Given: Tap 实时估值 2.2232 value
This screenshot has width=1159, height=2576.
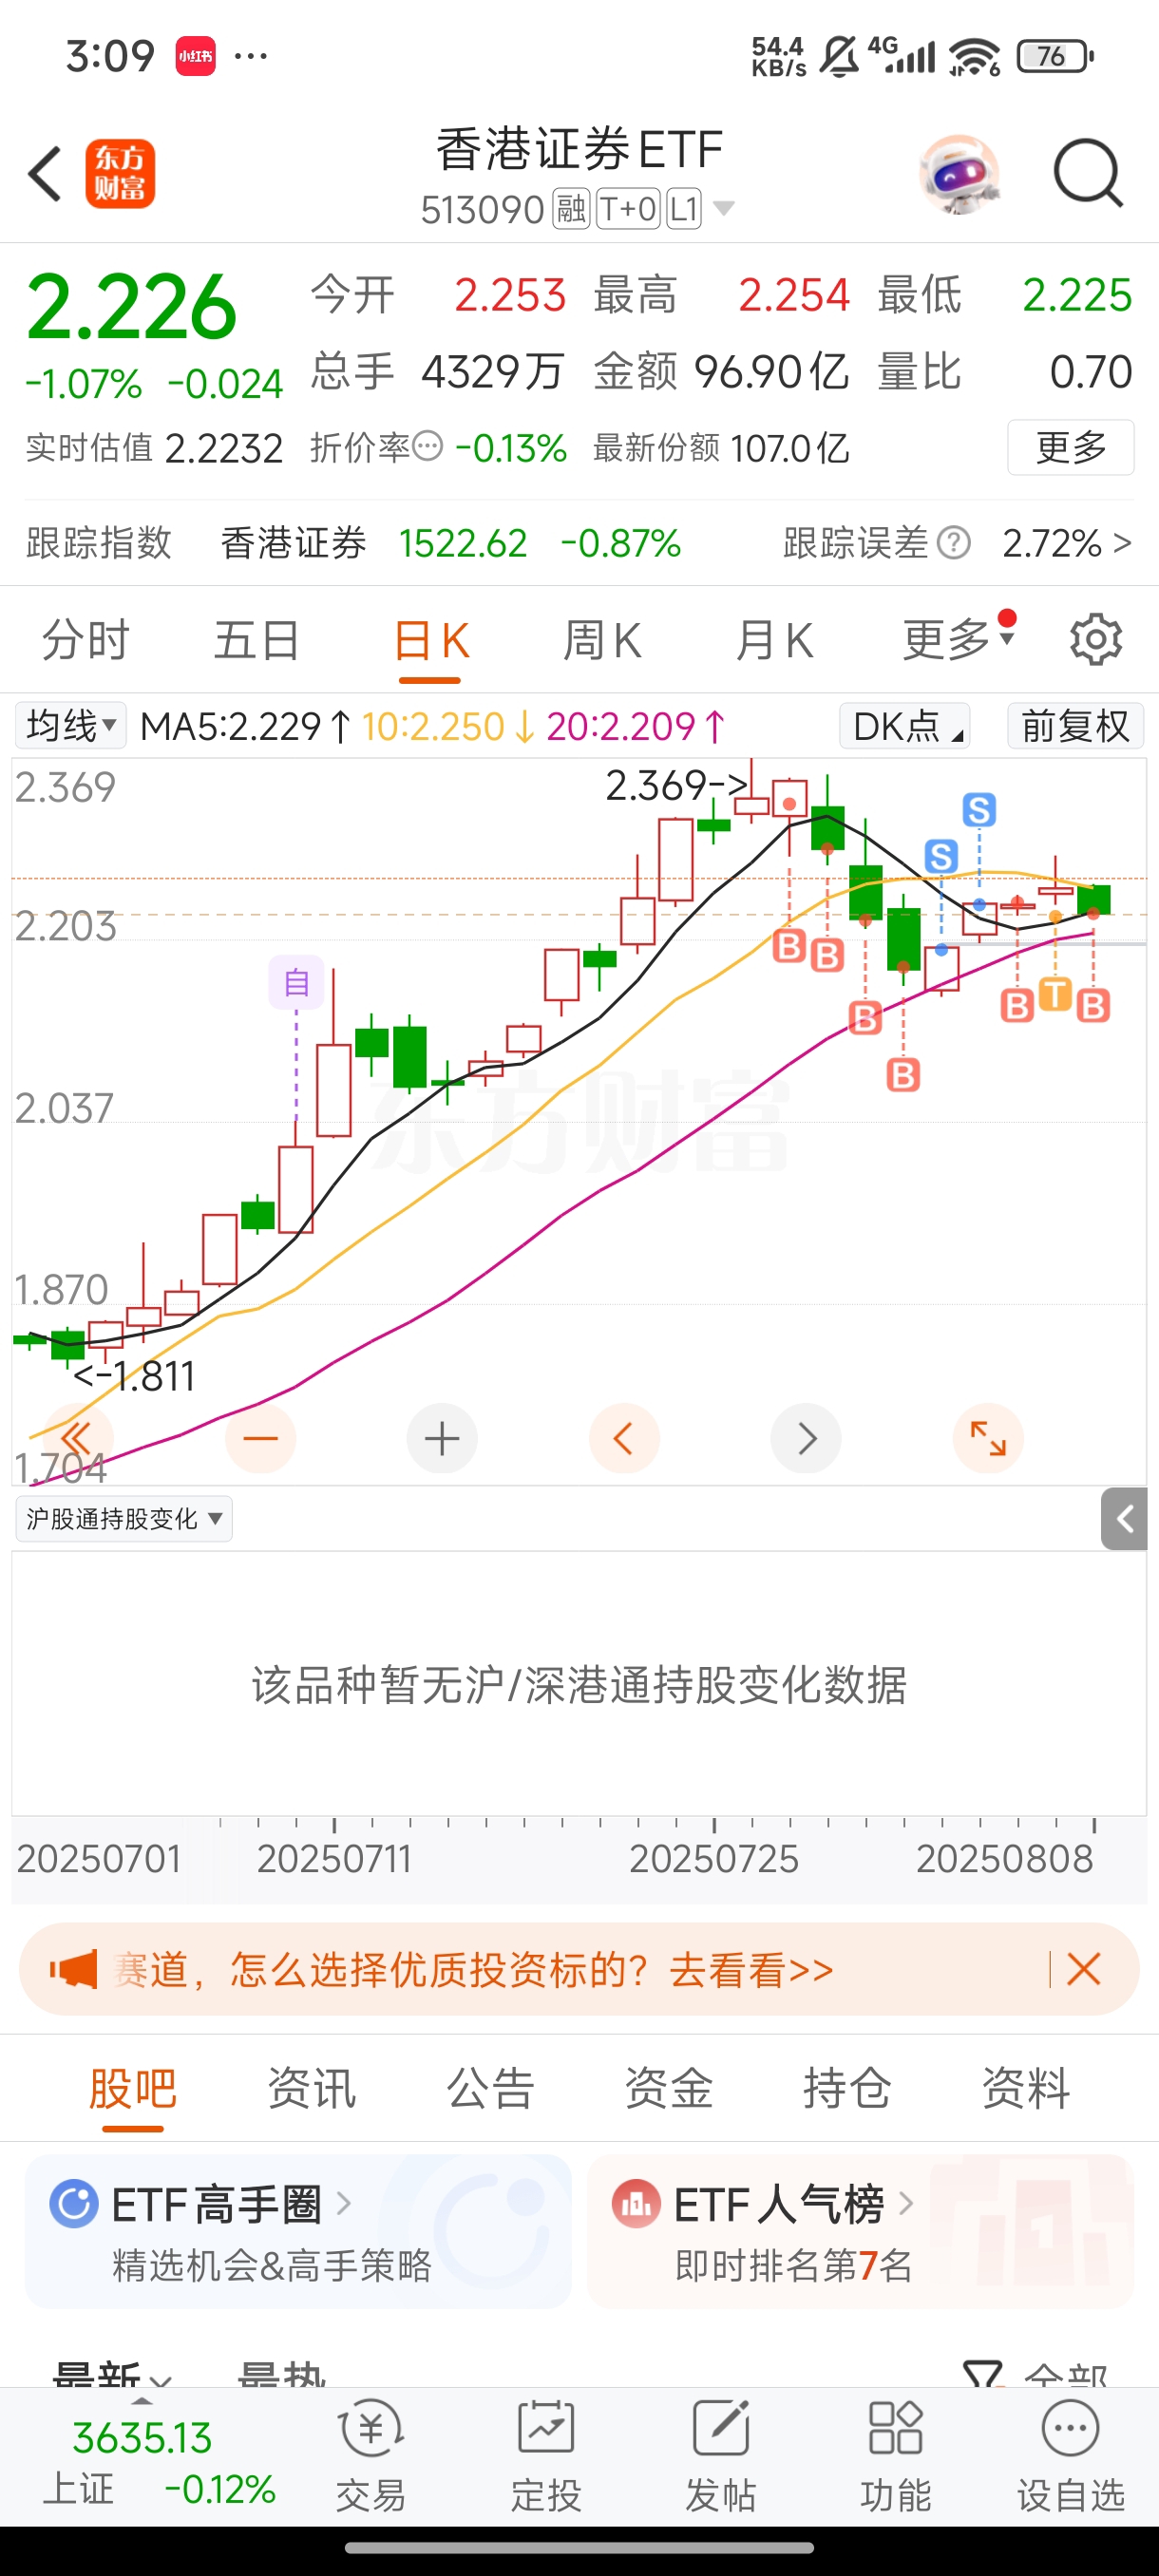Looking at the screenshot, I should click(224, 448).
